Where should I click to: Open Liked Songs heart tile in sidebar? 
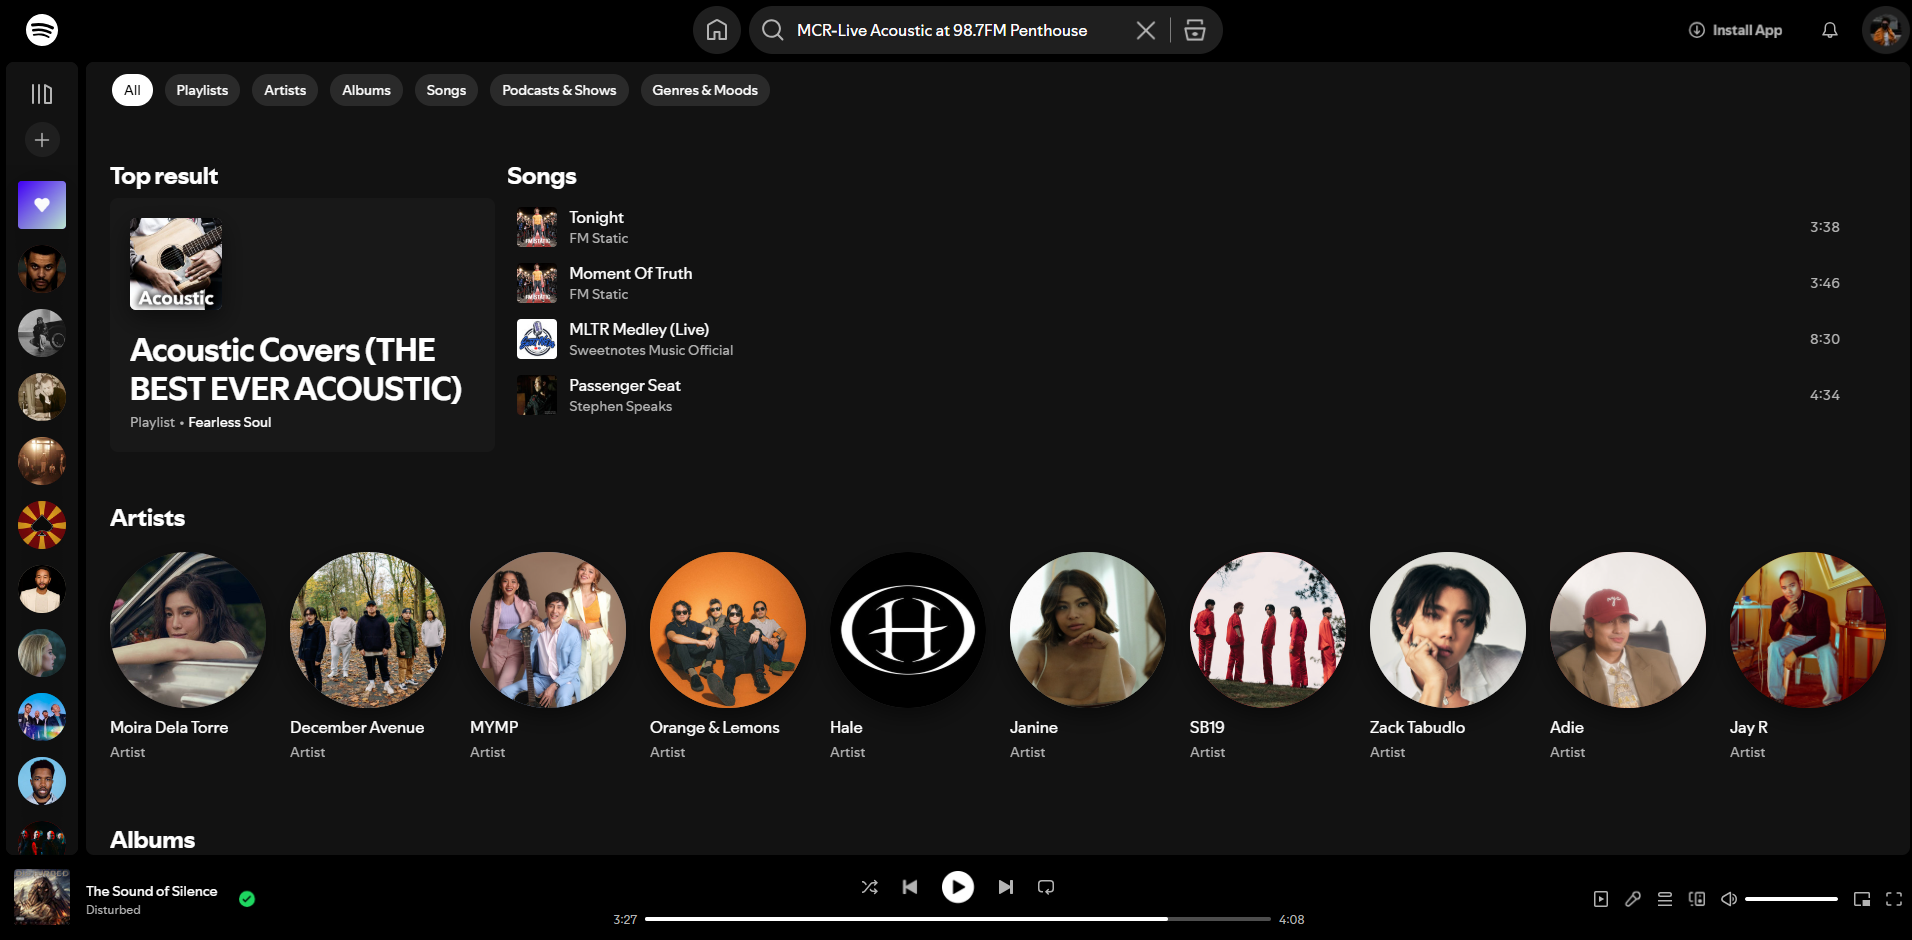coord(42,205)
